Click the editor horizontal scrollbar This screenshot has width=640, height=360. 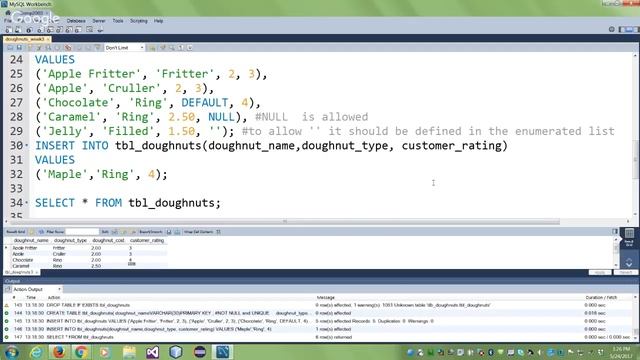pyautogui.click(x=285, y=222)
